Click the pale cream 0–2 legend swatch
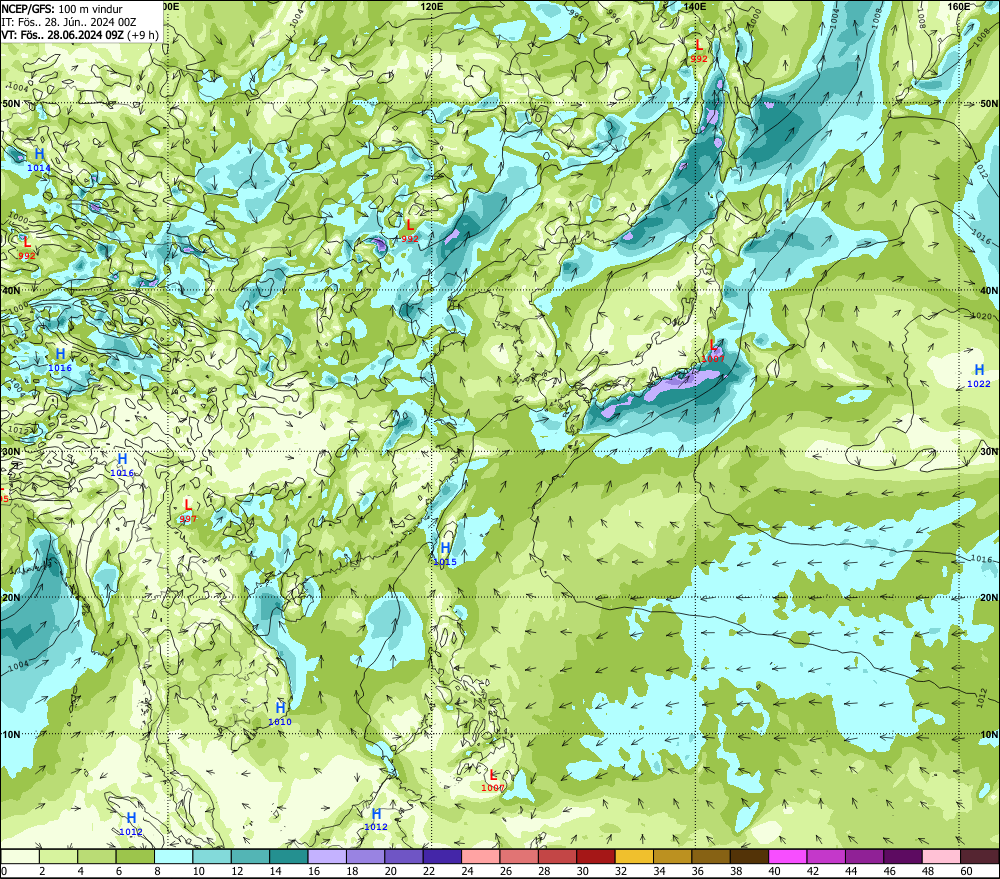This screenshot has width=1000, height=879. 20,856
